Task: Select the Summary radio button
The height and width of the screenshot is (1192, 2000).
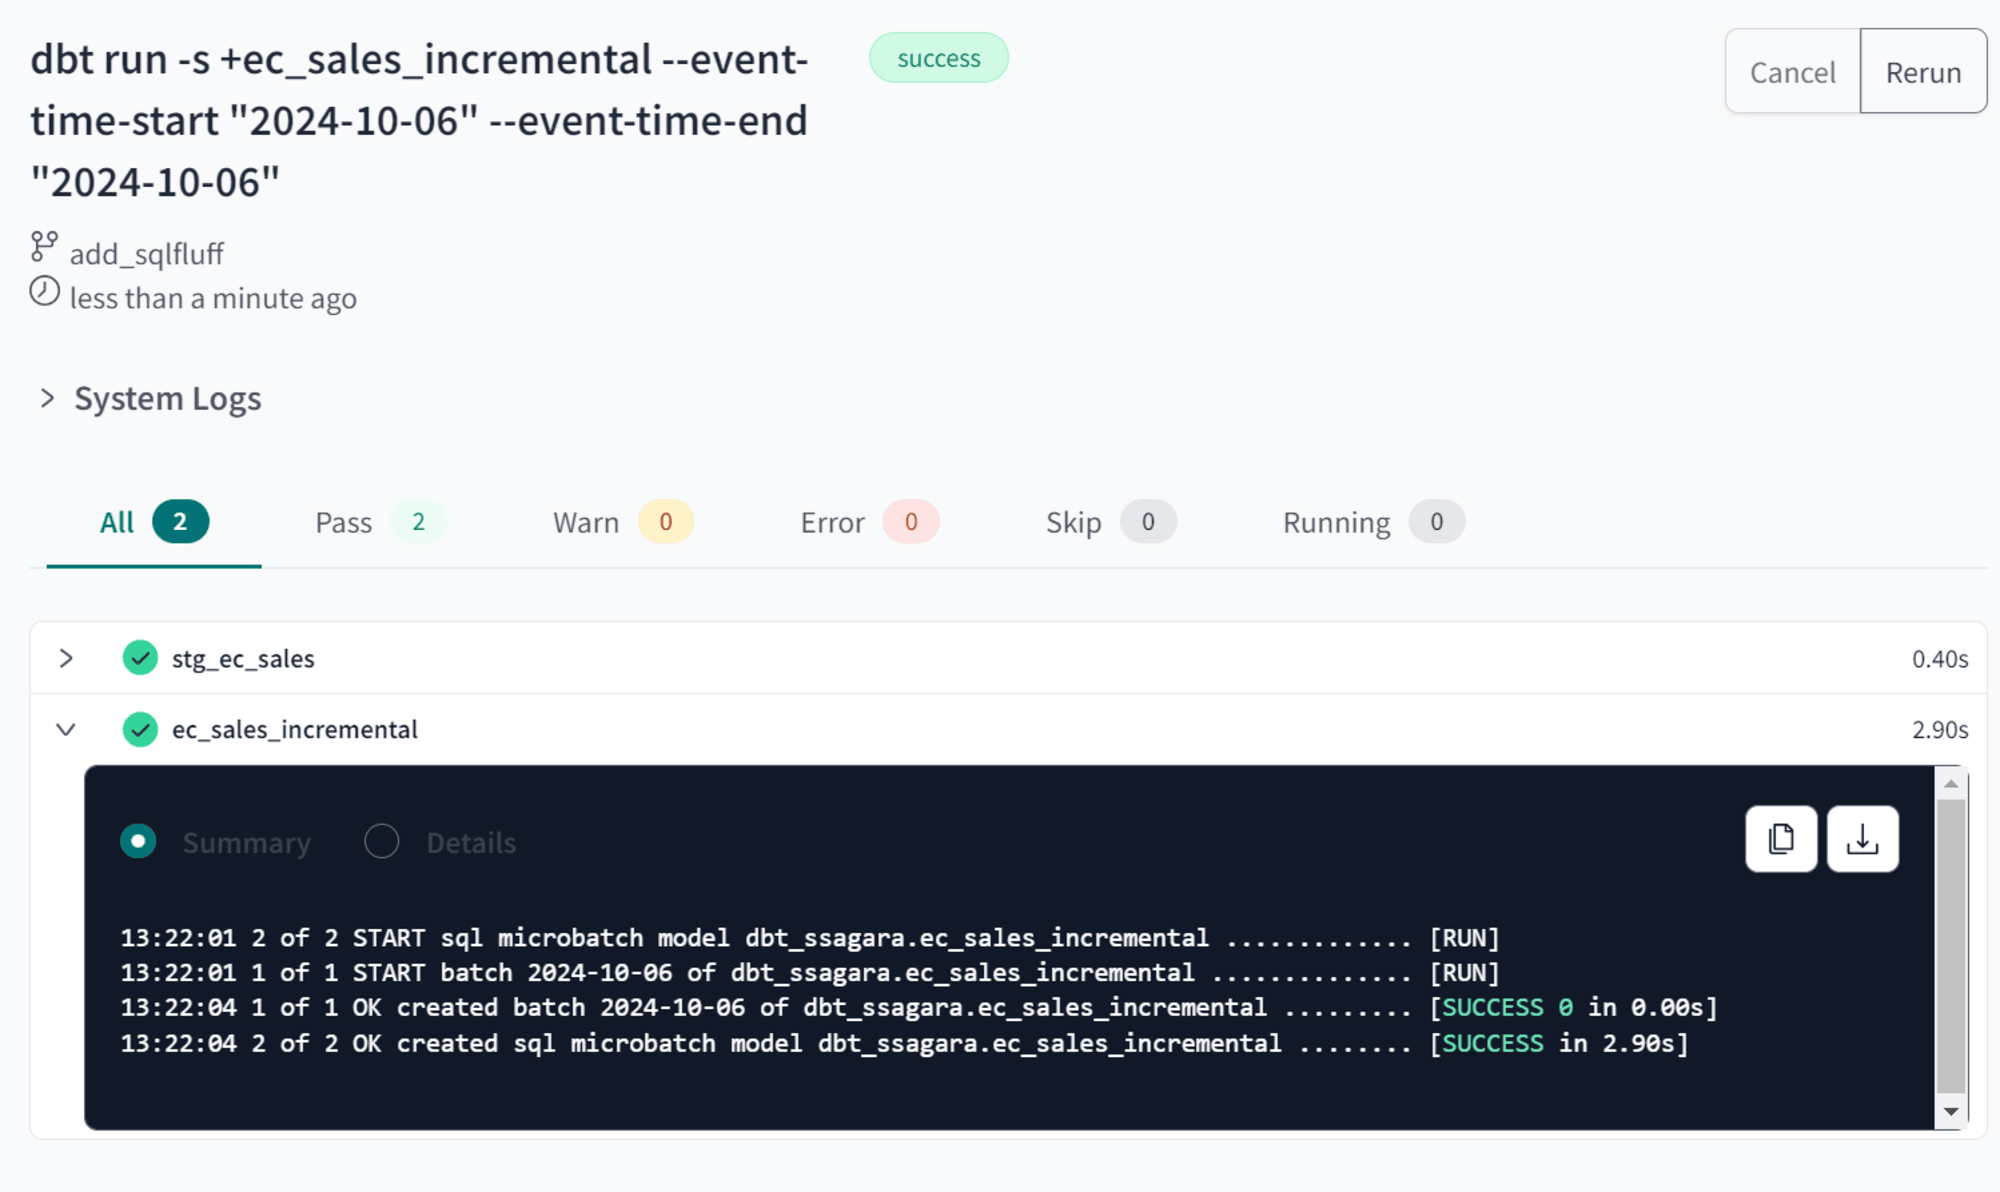Action: (138, 841)
